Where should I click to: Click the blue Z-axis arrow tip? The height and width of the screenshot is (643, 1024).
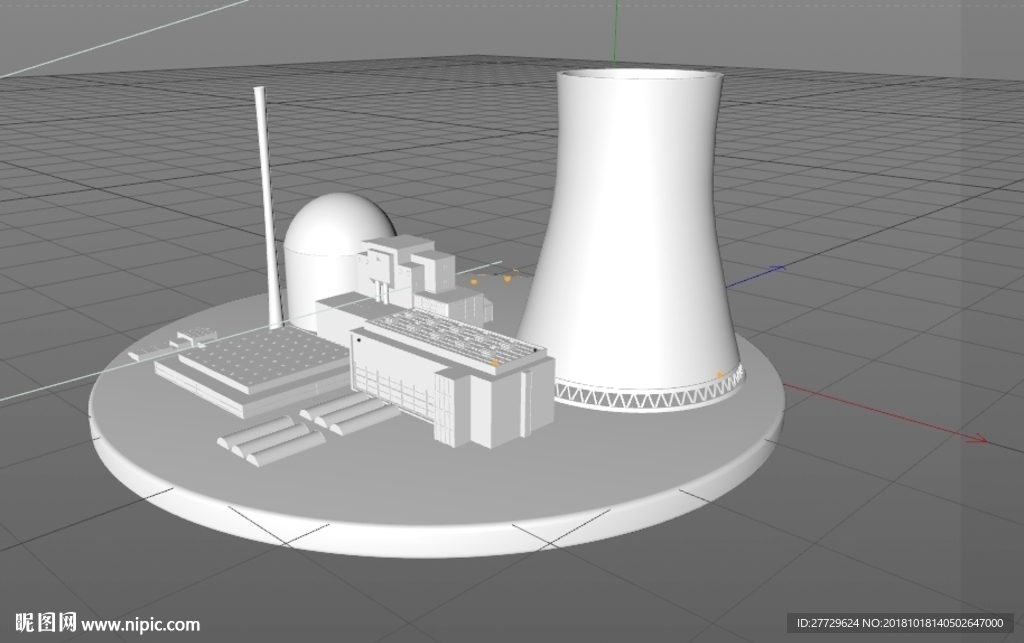coord(776,268)
